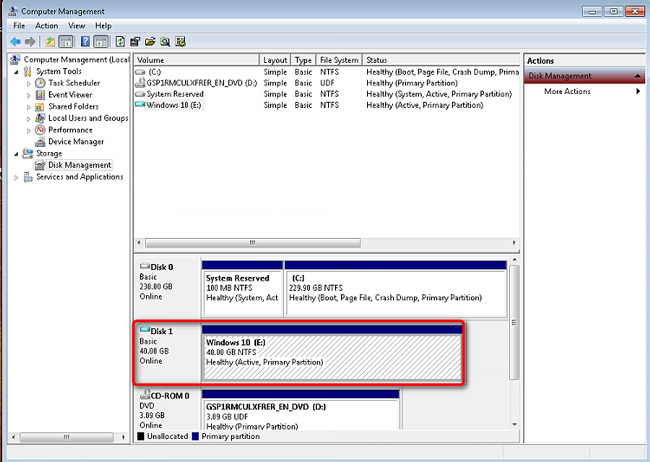Sort by the Status column header
This screenshot has width=650, height=462.
coord(441,60)
